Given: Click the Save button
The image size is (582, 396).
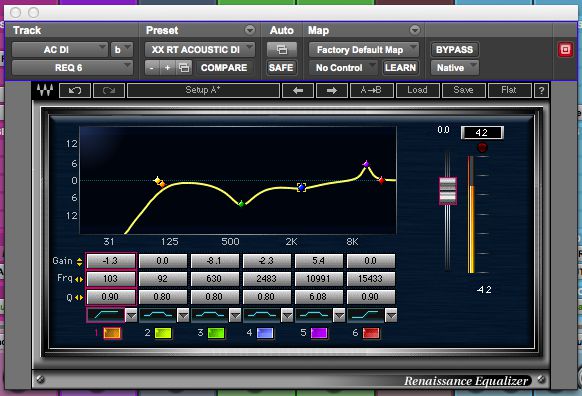Looking at the screenshot, I should tap(464, 91).
